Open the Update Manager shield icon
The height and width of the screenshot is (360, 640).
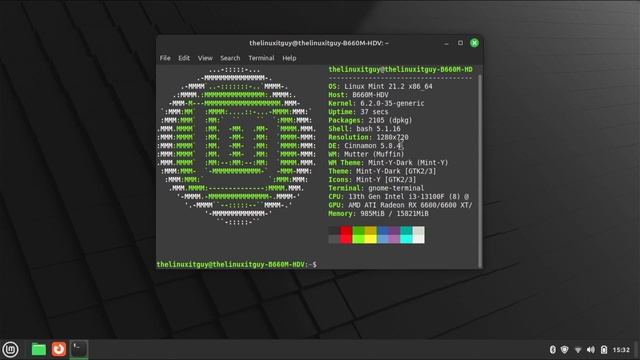click(564, 350)
